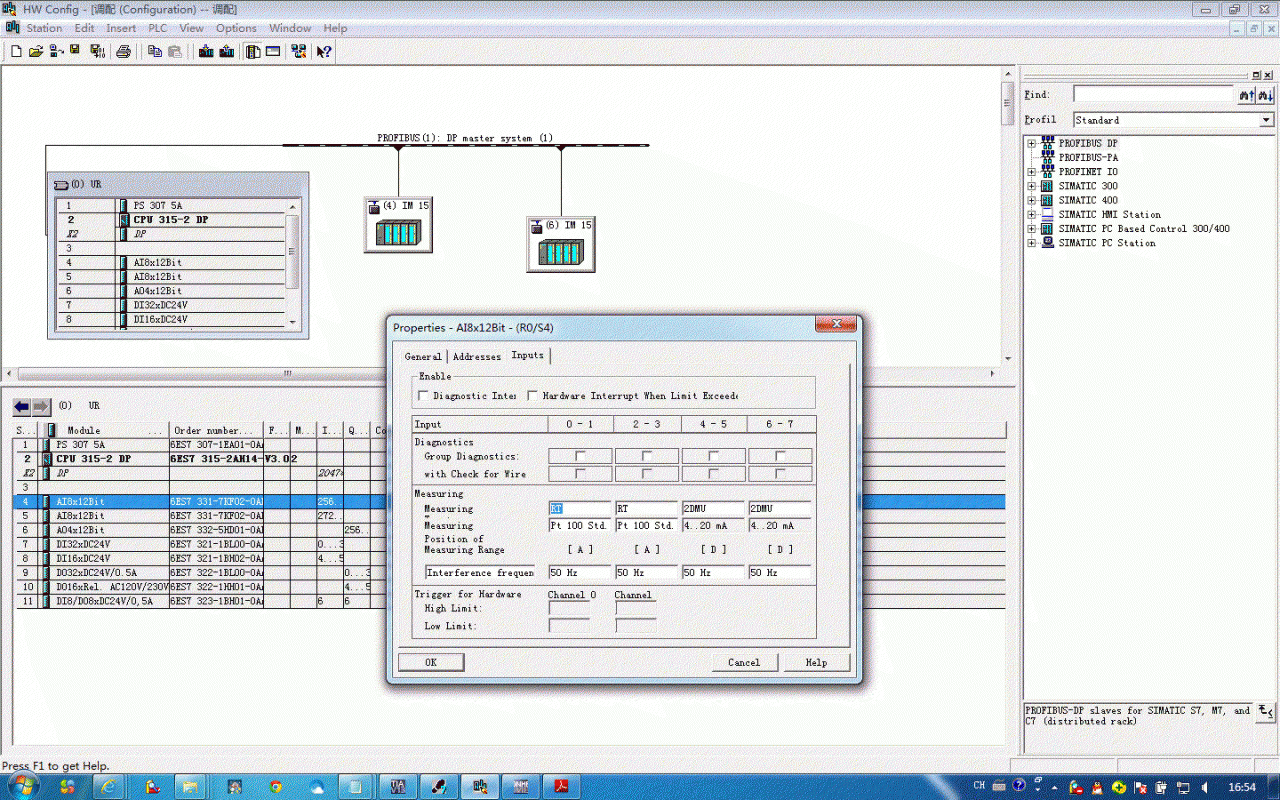Image resolution: width=1280 pixels, height=800 pixels.
Task: Check Group Diagnostics for channels 0 - 1
Action: [x=580, y=456]
